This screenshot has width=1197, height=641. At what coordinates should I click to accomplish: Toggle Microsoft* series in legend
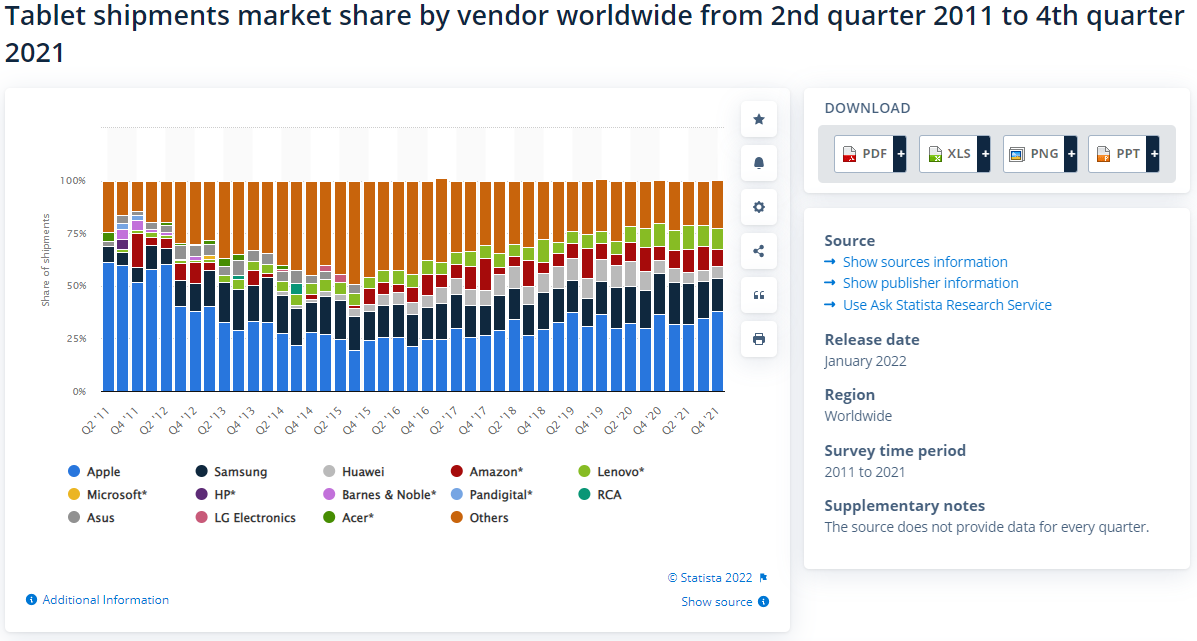point(107,494)
